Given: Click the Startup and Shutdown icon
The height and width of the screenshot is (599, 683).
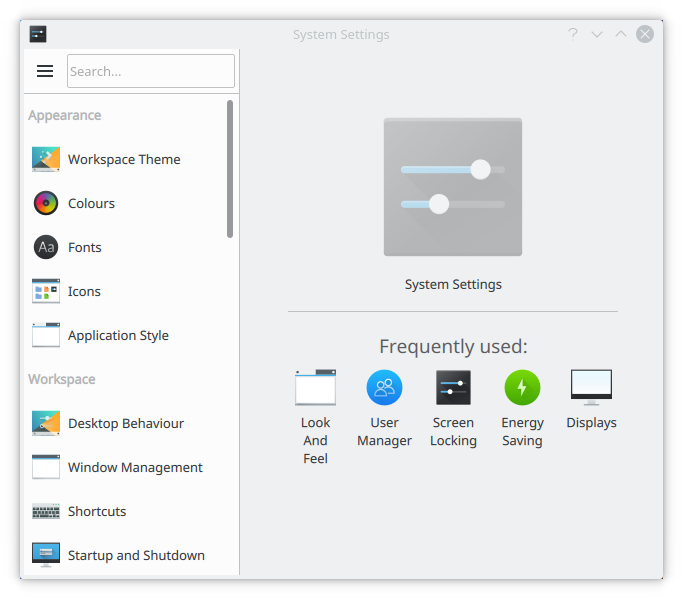Looking at the screenshot, I should (46, 555).
